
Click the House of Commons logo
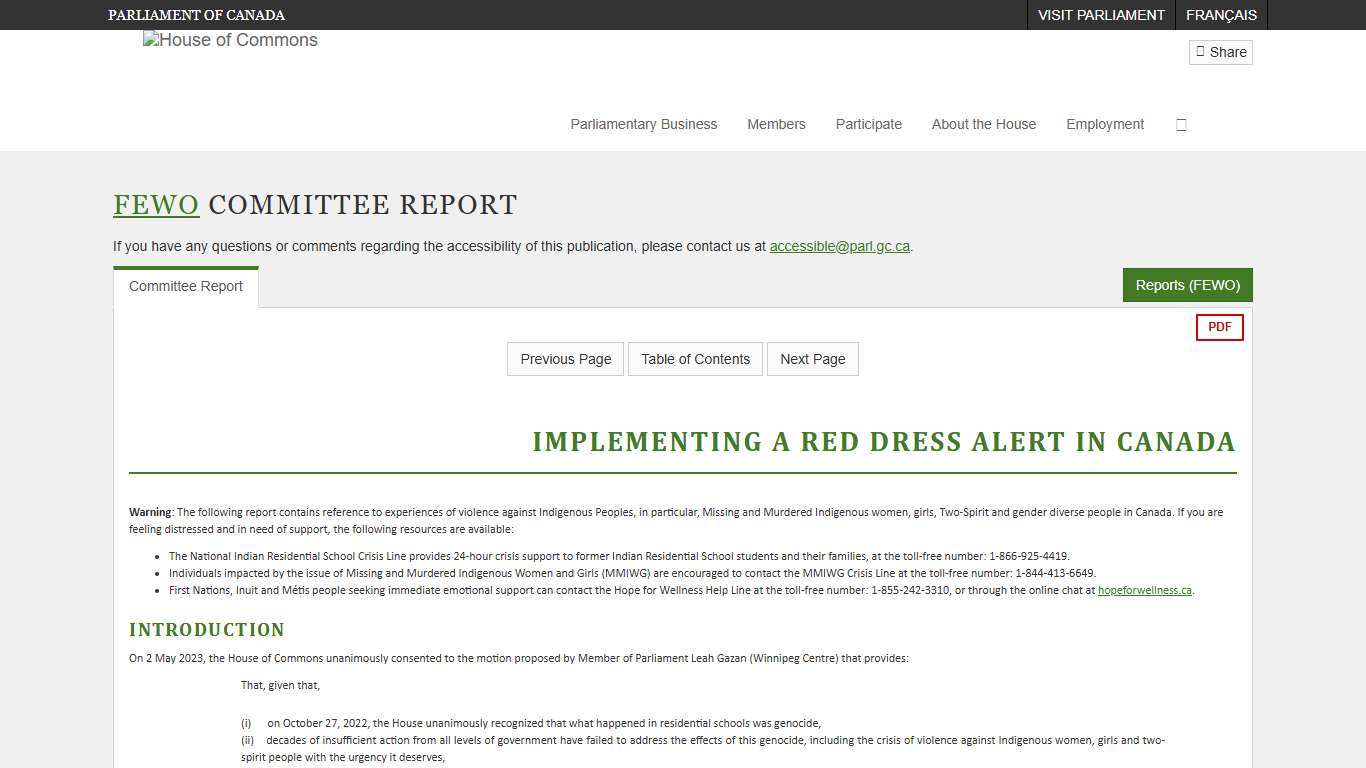click(229, 40)
